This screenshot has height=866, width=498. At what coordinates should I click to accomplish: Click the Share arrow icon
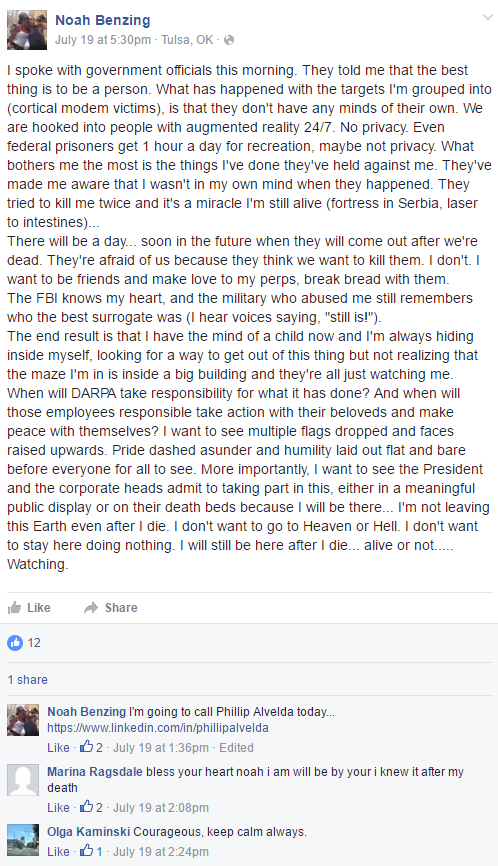(x=91, y=608)
